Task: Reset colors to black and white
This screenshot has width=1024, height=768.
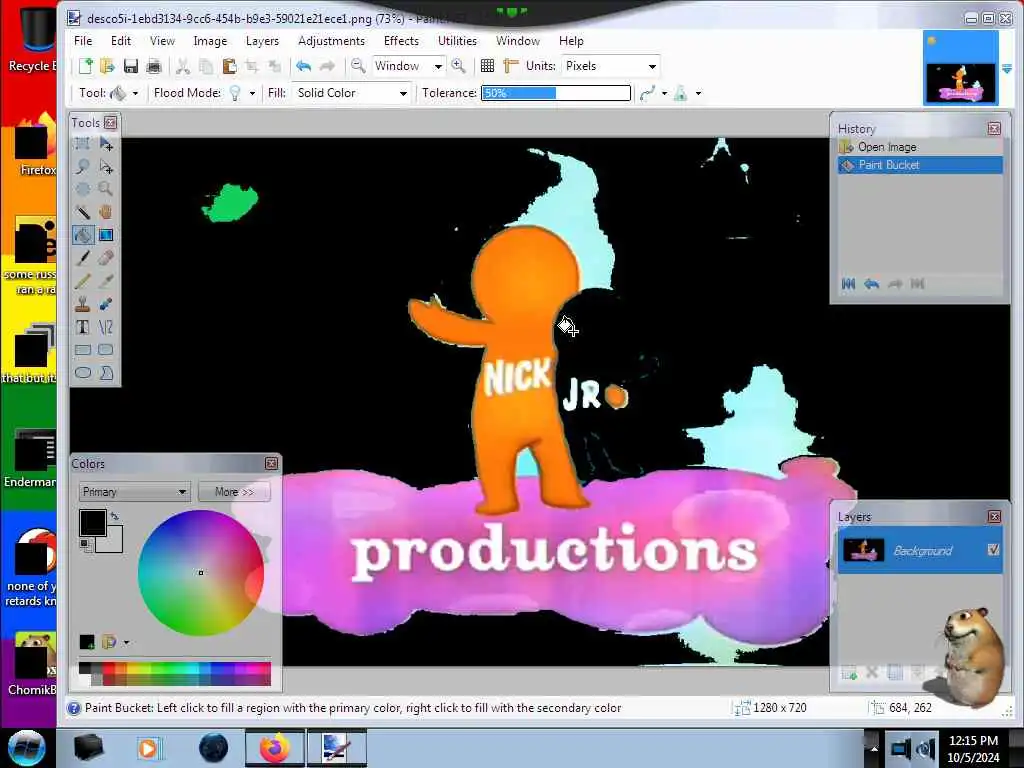Action: [84, 544]
